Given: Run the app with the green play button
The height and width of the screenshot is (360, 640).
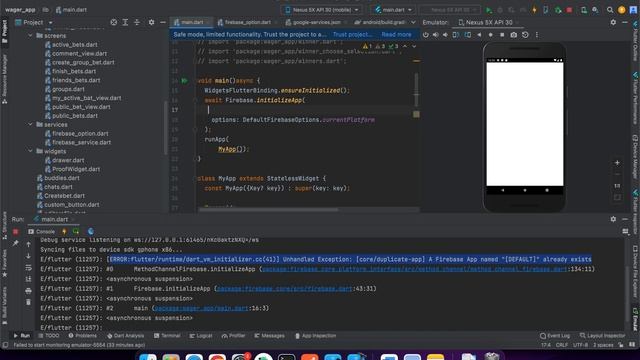Looking at the screenshot, I should click(488, 10).
